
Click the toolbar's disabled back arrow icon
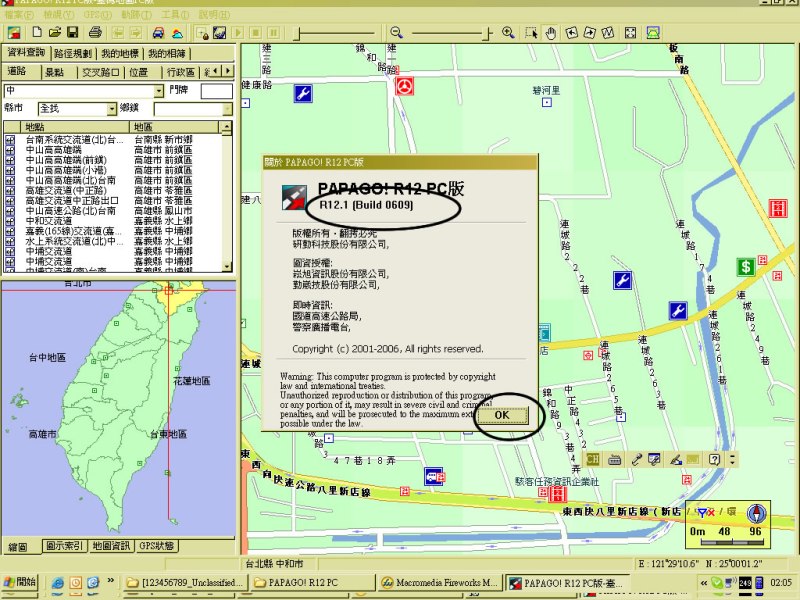click(118, 33)
